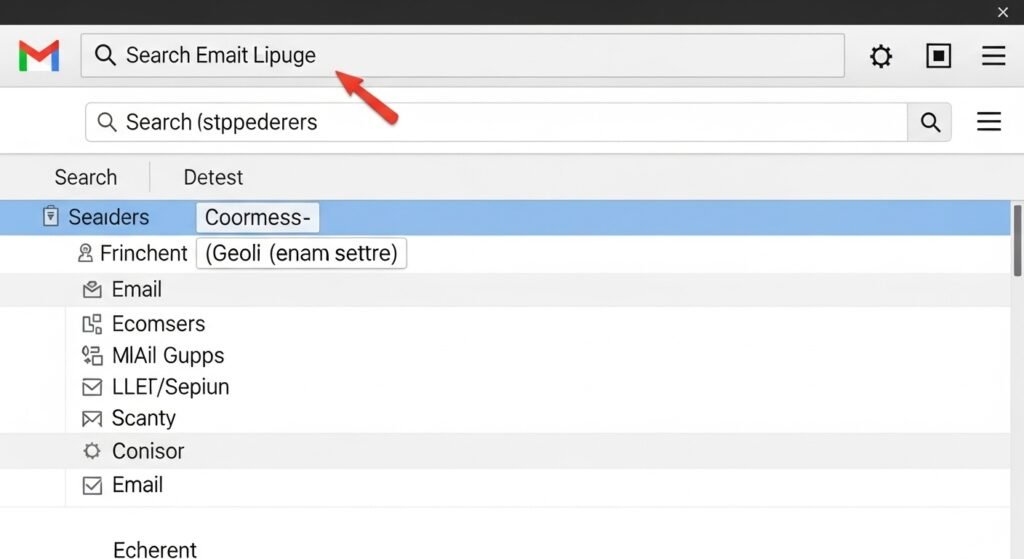
Task: Switch to the Search tab
Action: click(x=85, y=177)
